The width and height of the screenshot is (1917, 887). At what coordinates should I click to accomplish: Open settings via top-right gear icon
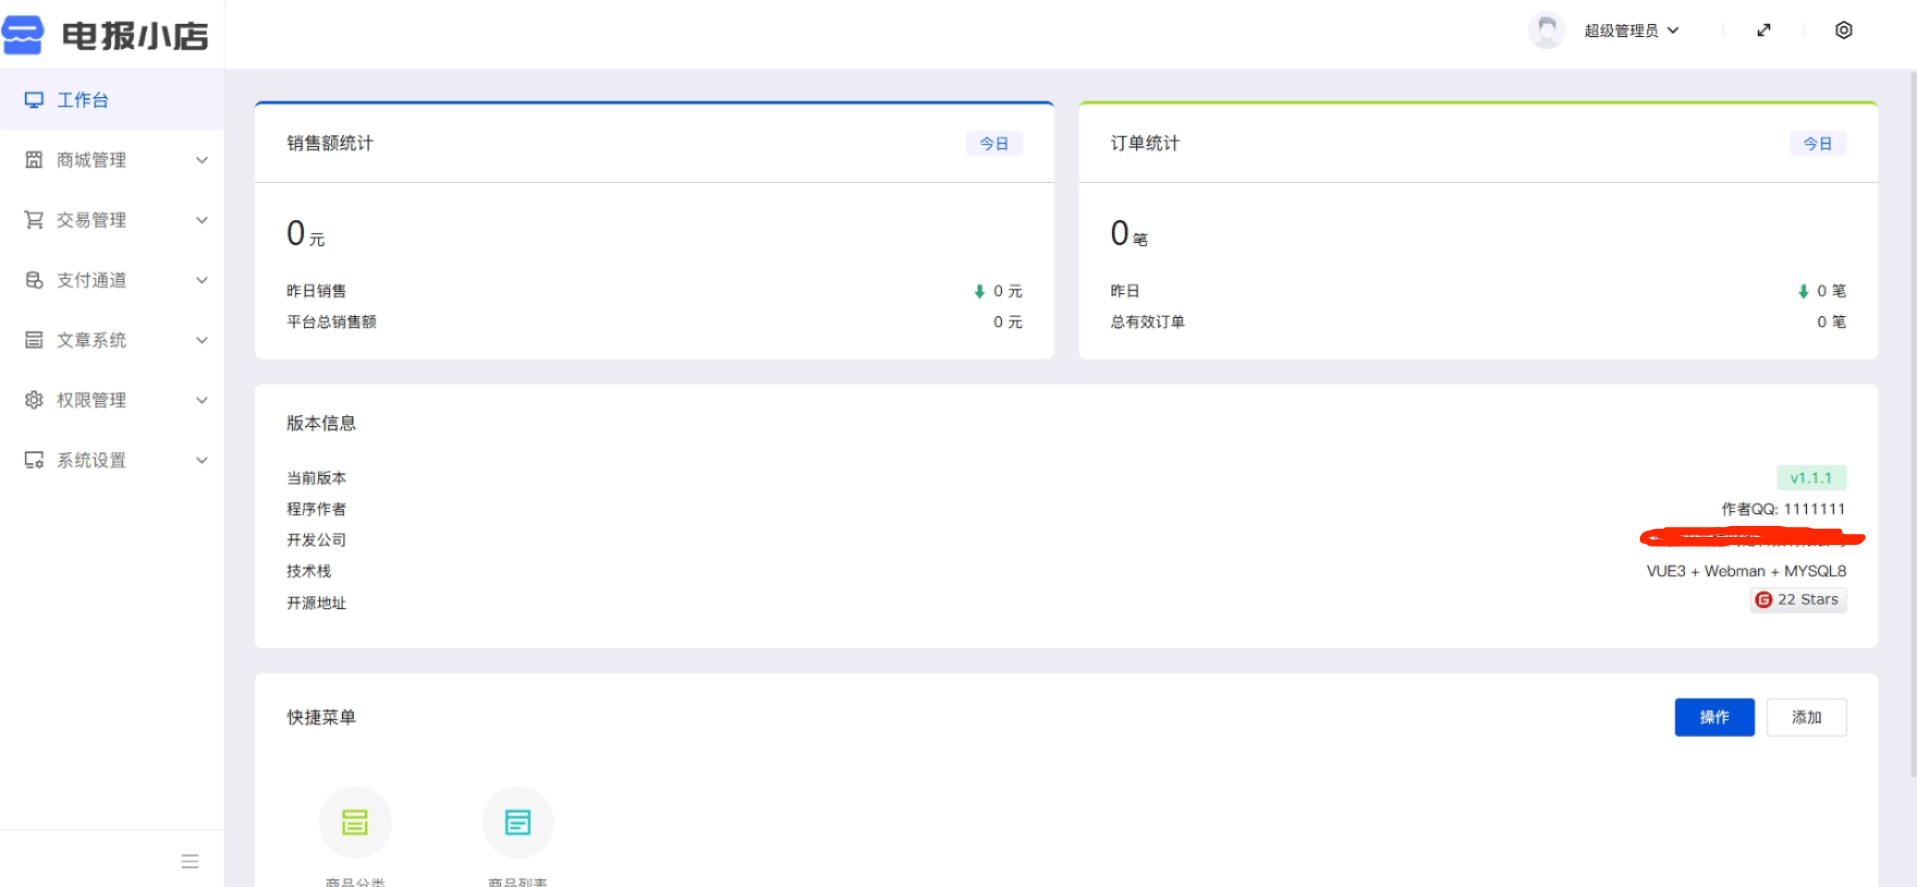(1843, 30)
